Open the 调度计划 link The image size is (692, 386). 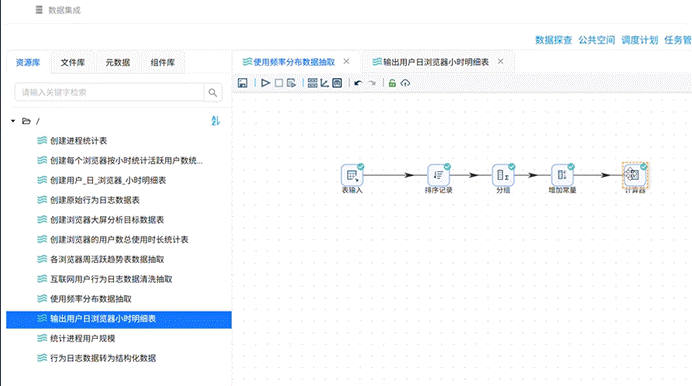click(639, 40)
